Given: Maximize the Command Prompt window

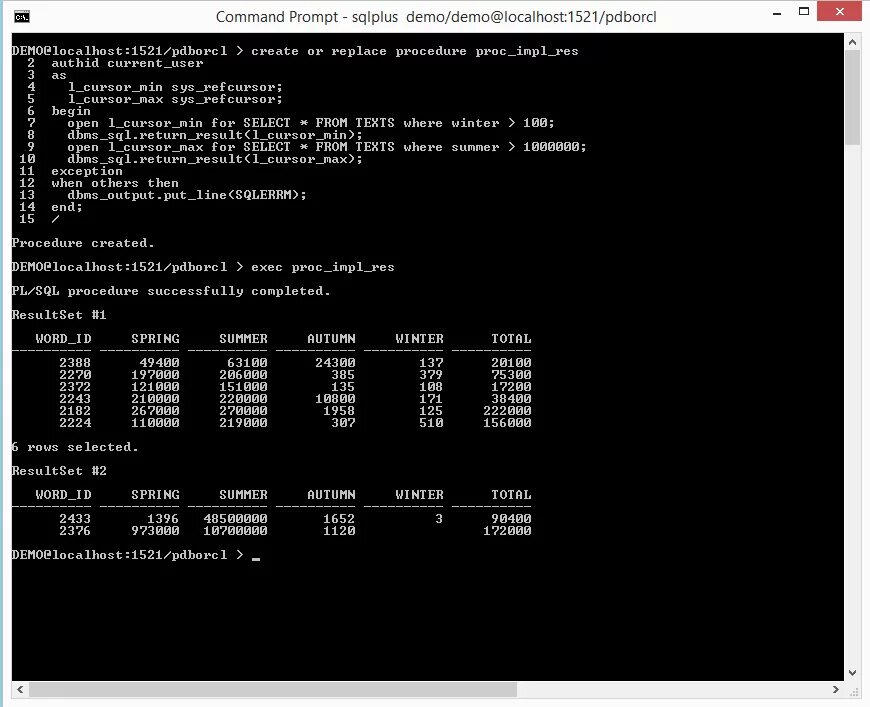Looking at the screenshot, I should 803,11.
